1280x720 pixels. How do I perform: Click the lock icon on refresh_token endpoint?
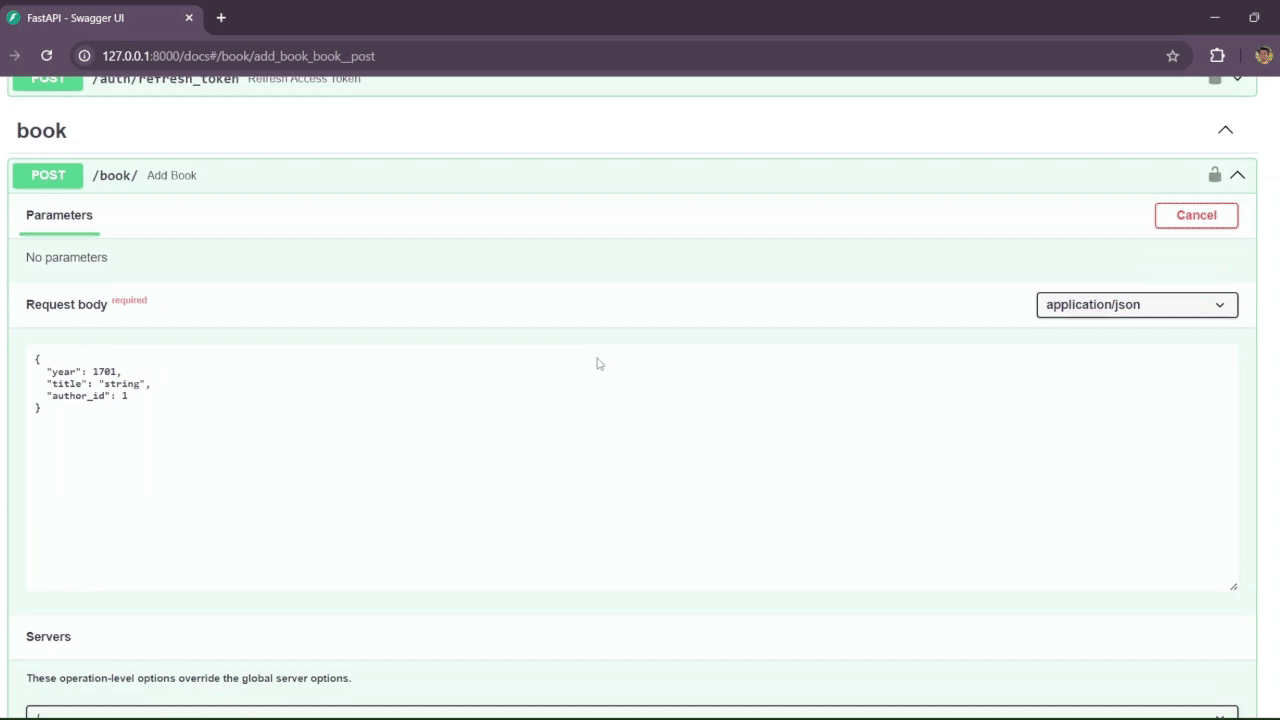tap(1214, 79)
